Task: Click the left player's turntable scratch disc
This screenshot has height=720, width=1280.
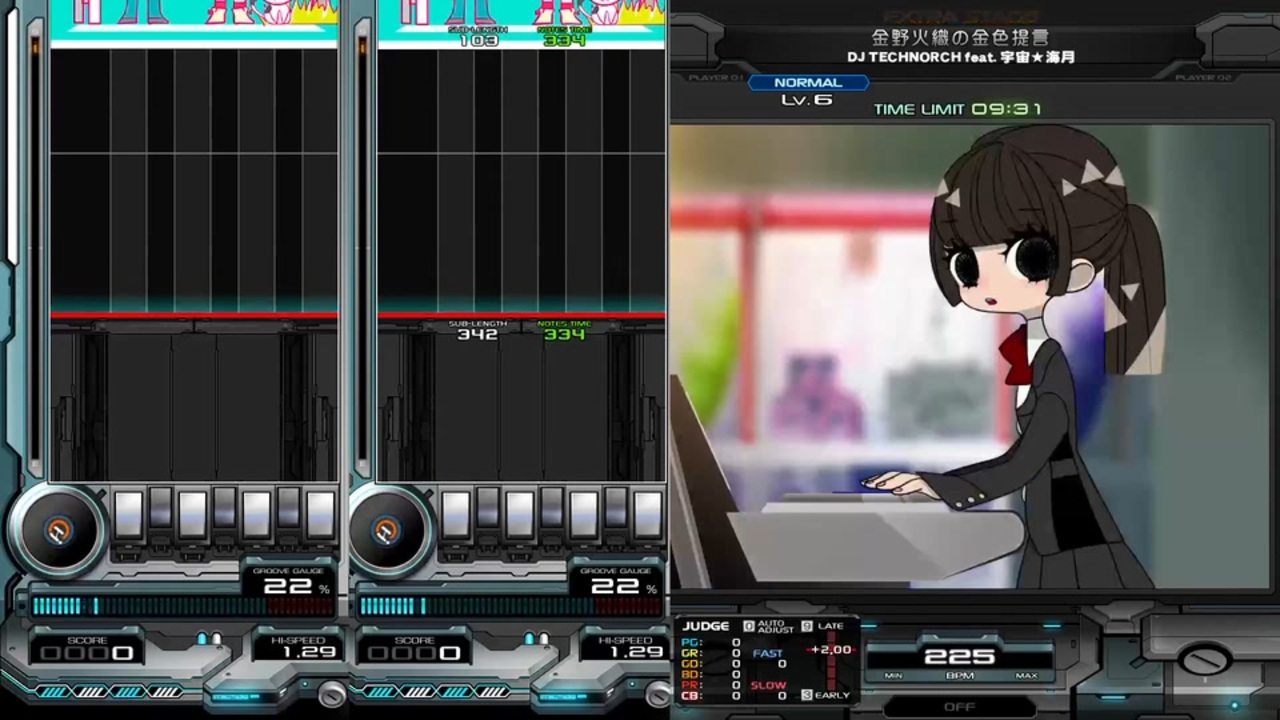Action: coord(59,533)
